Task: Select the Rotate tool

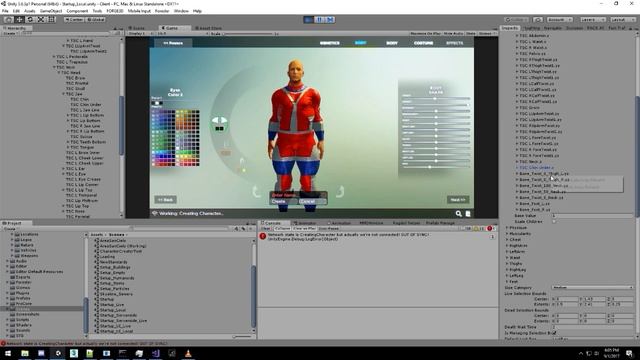Action: pyautogui.click(x=30, y=20)
